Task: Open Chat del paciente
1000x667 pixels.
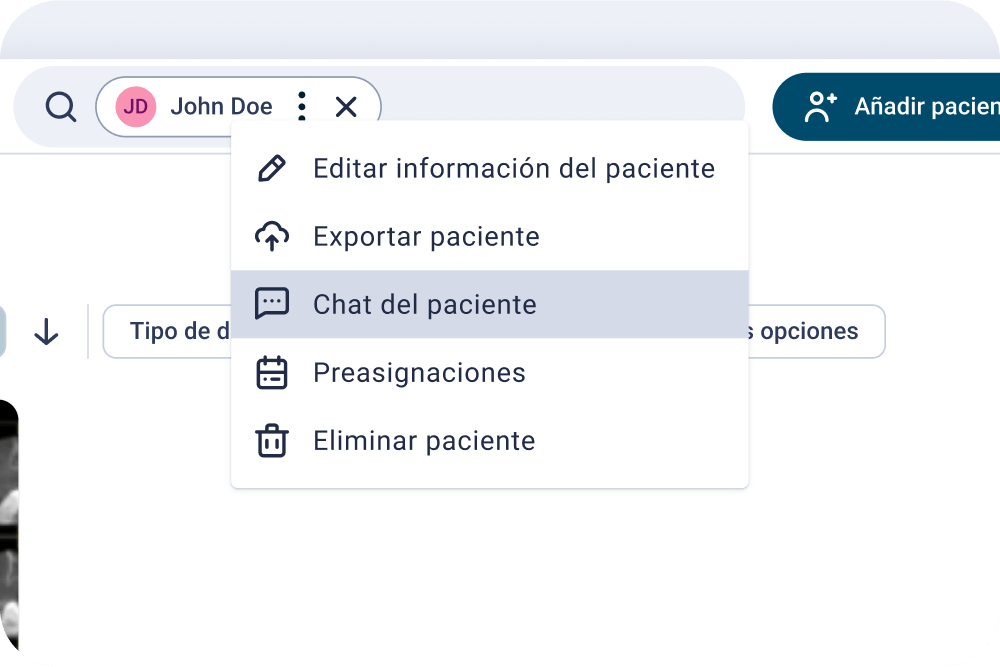Action: pyautogui.click(x=490, y=304)
